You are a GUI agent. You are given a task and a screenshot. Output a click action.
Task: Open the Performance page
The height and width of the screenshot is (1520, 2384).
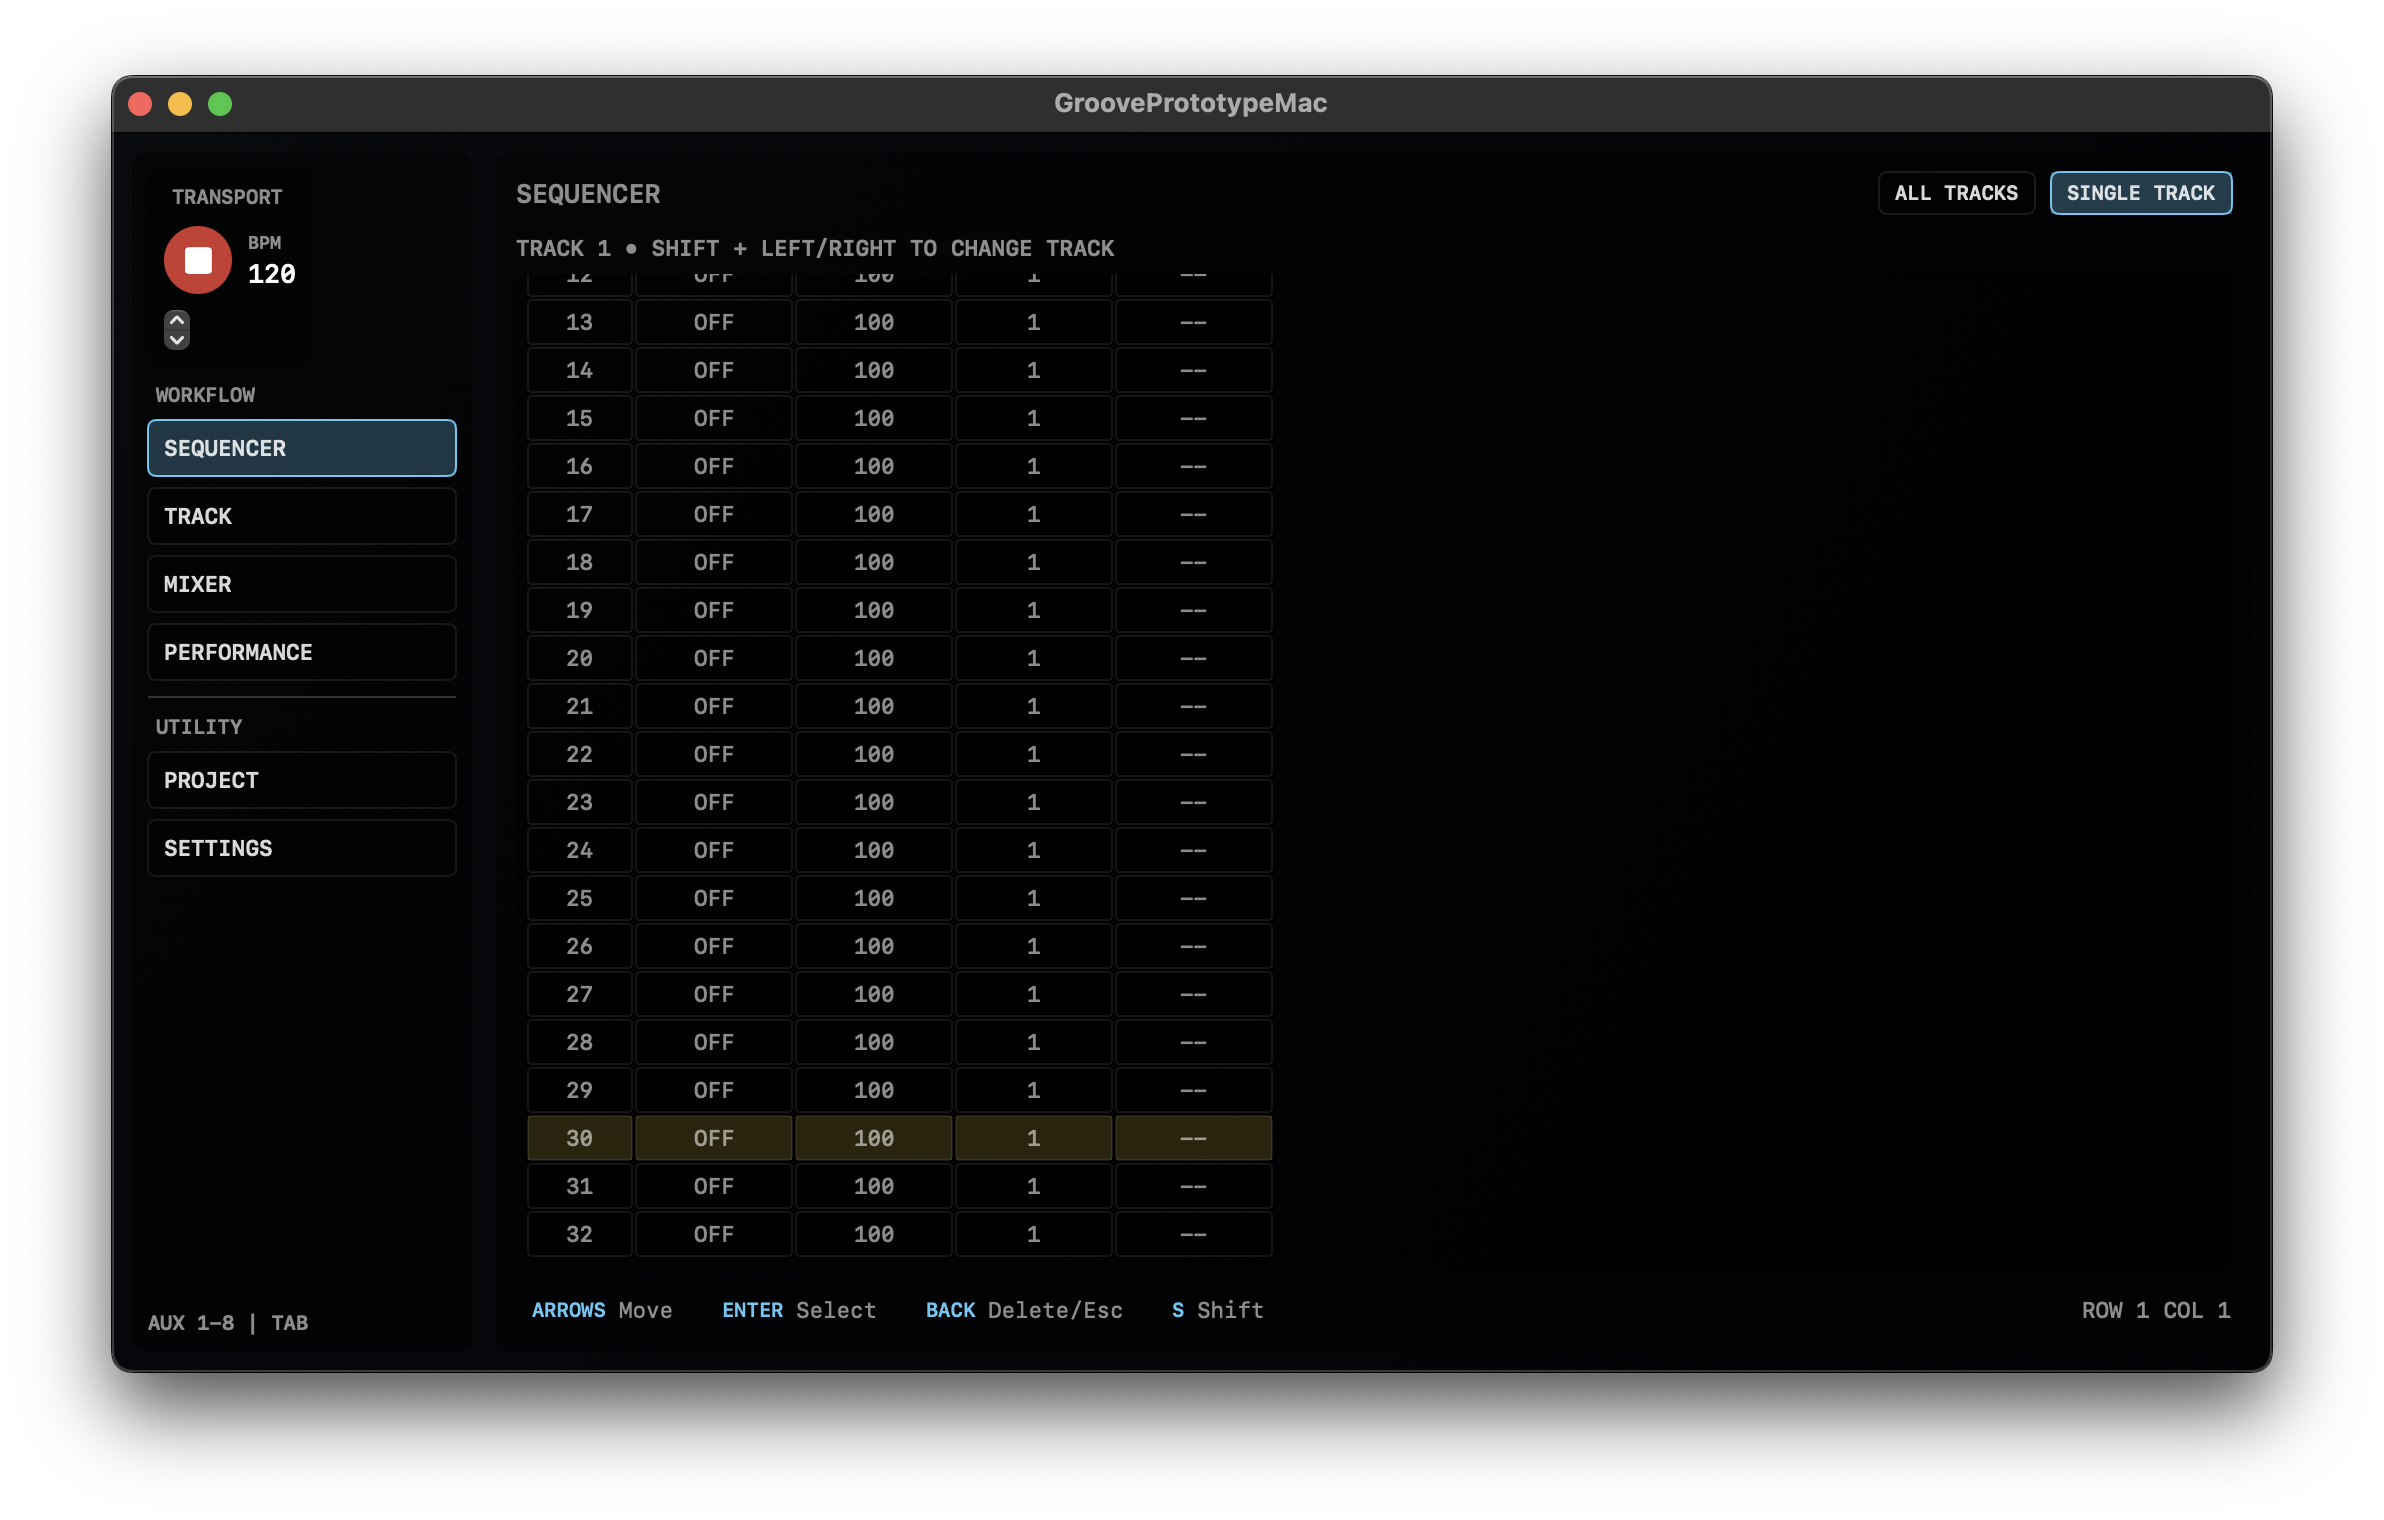coord(301,652)
